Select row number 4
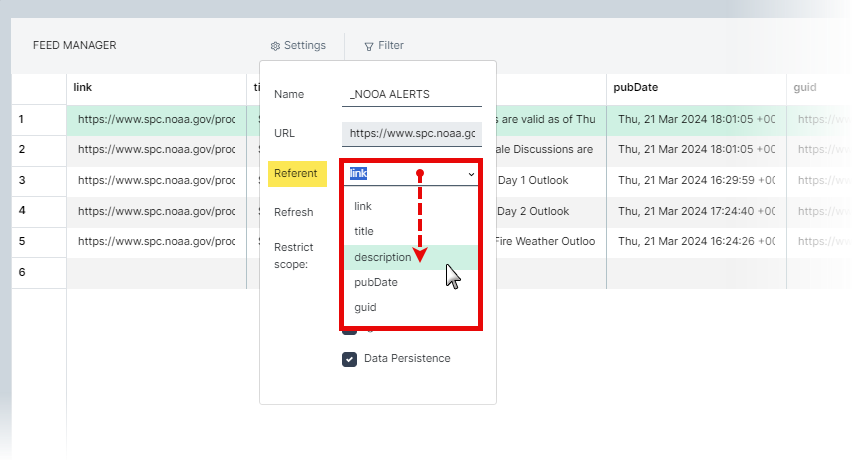853x461 pixels. pos(39,211)
